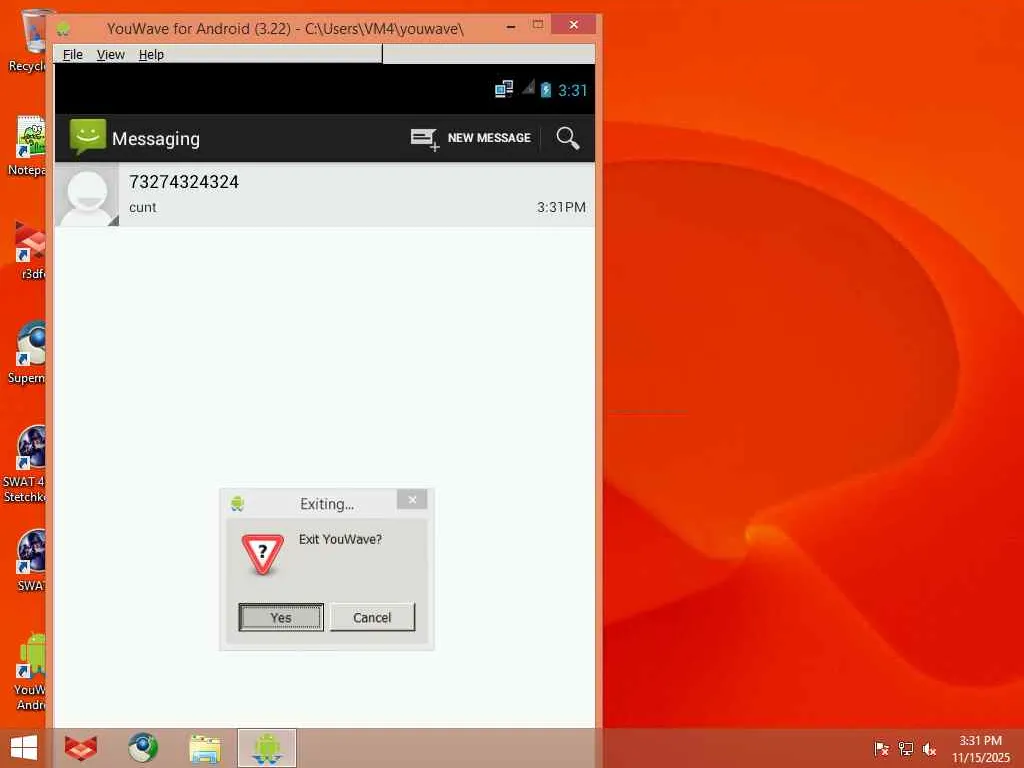Minimize the YouWave window

click(x=511, y=26)
